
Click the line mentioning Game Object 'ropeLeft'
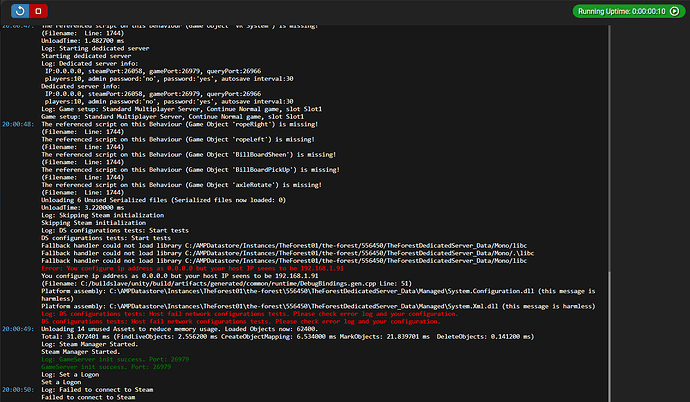[178, 139]
